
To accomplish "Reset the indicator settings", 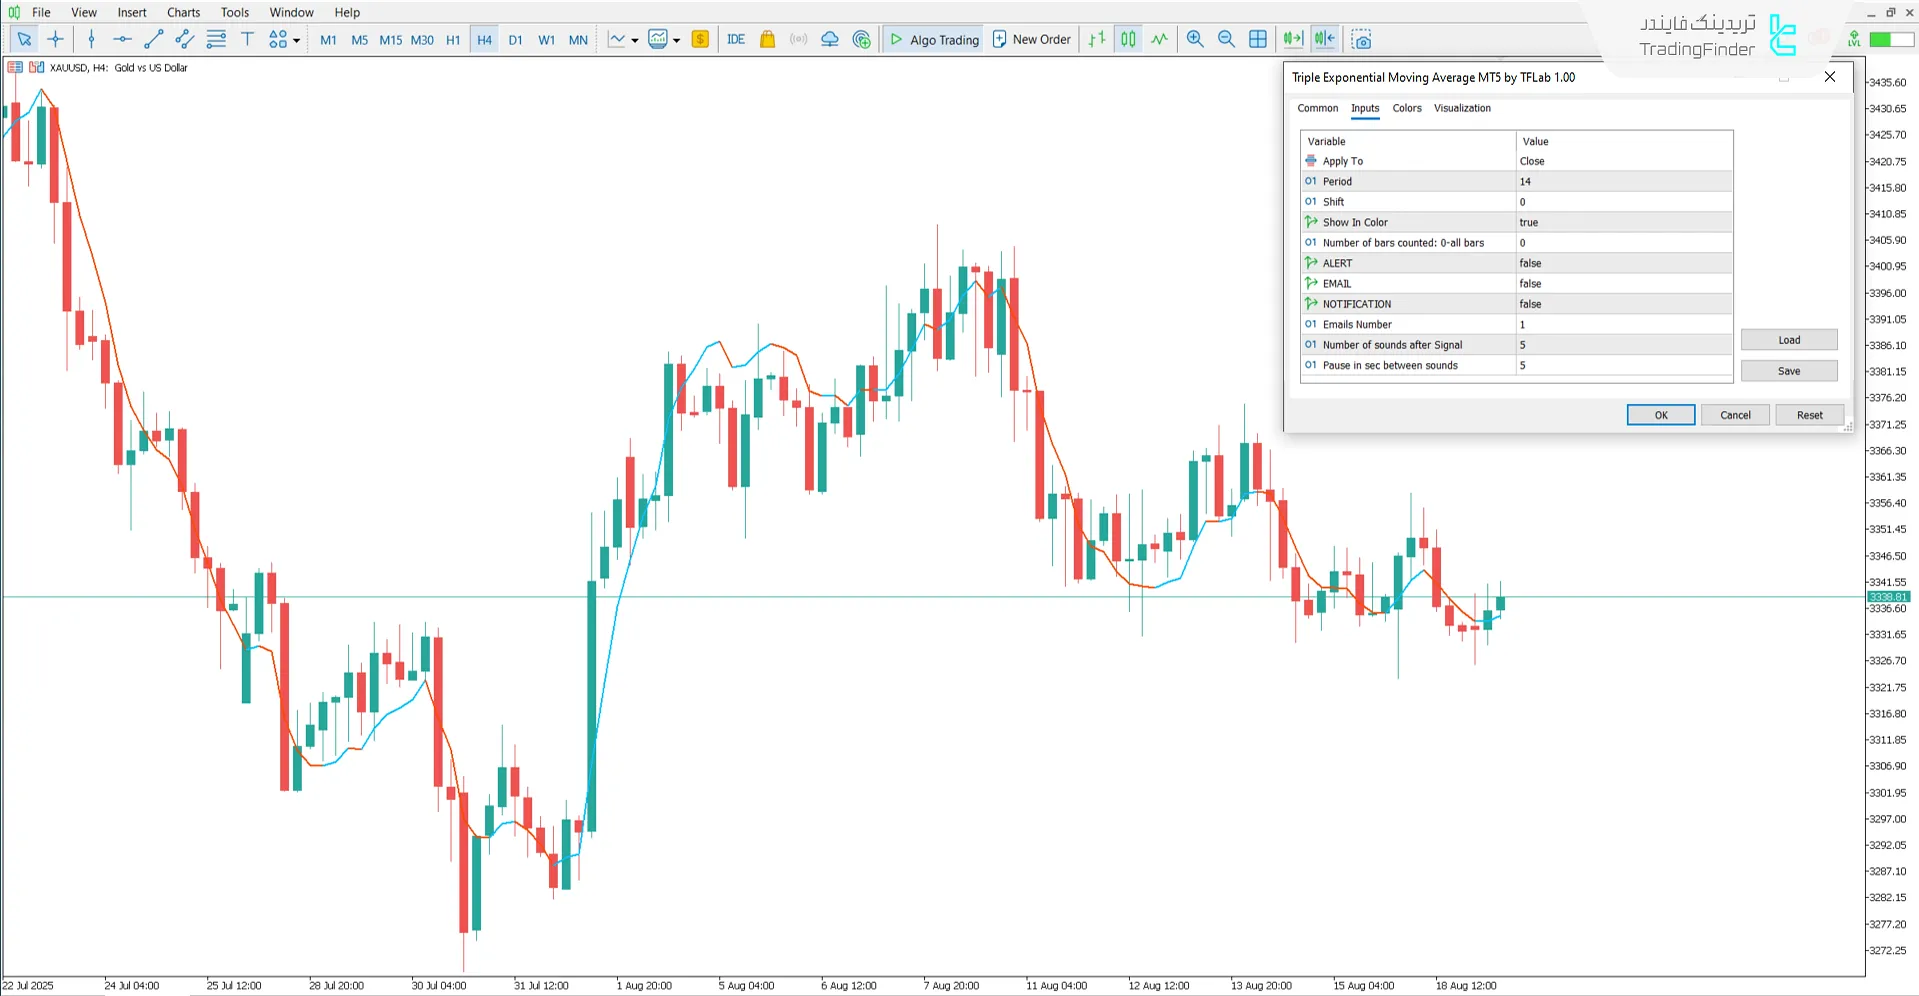I will 1809,414.
